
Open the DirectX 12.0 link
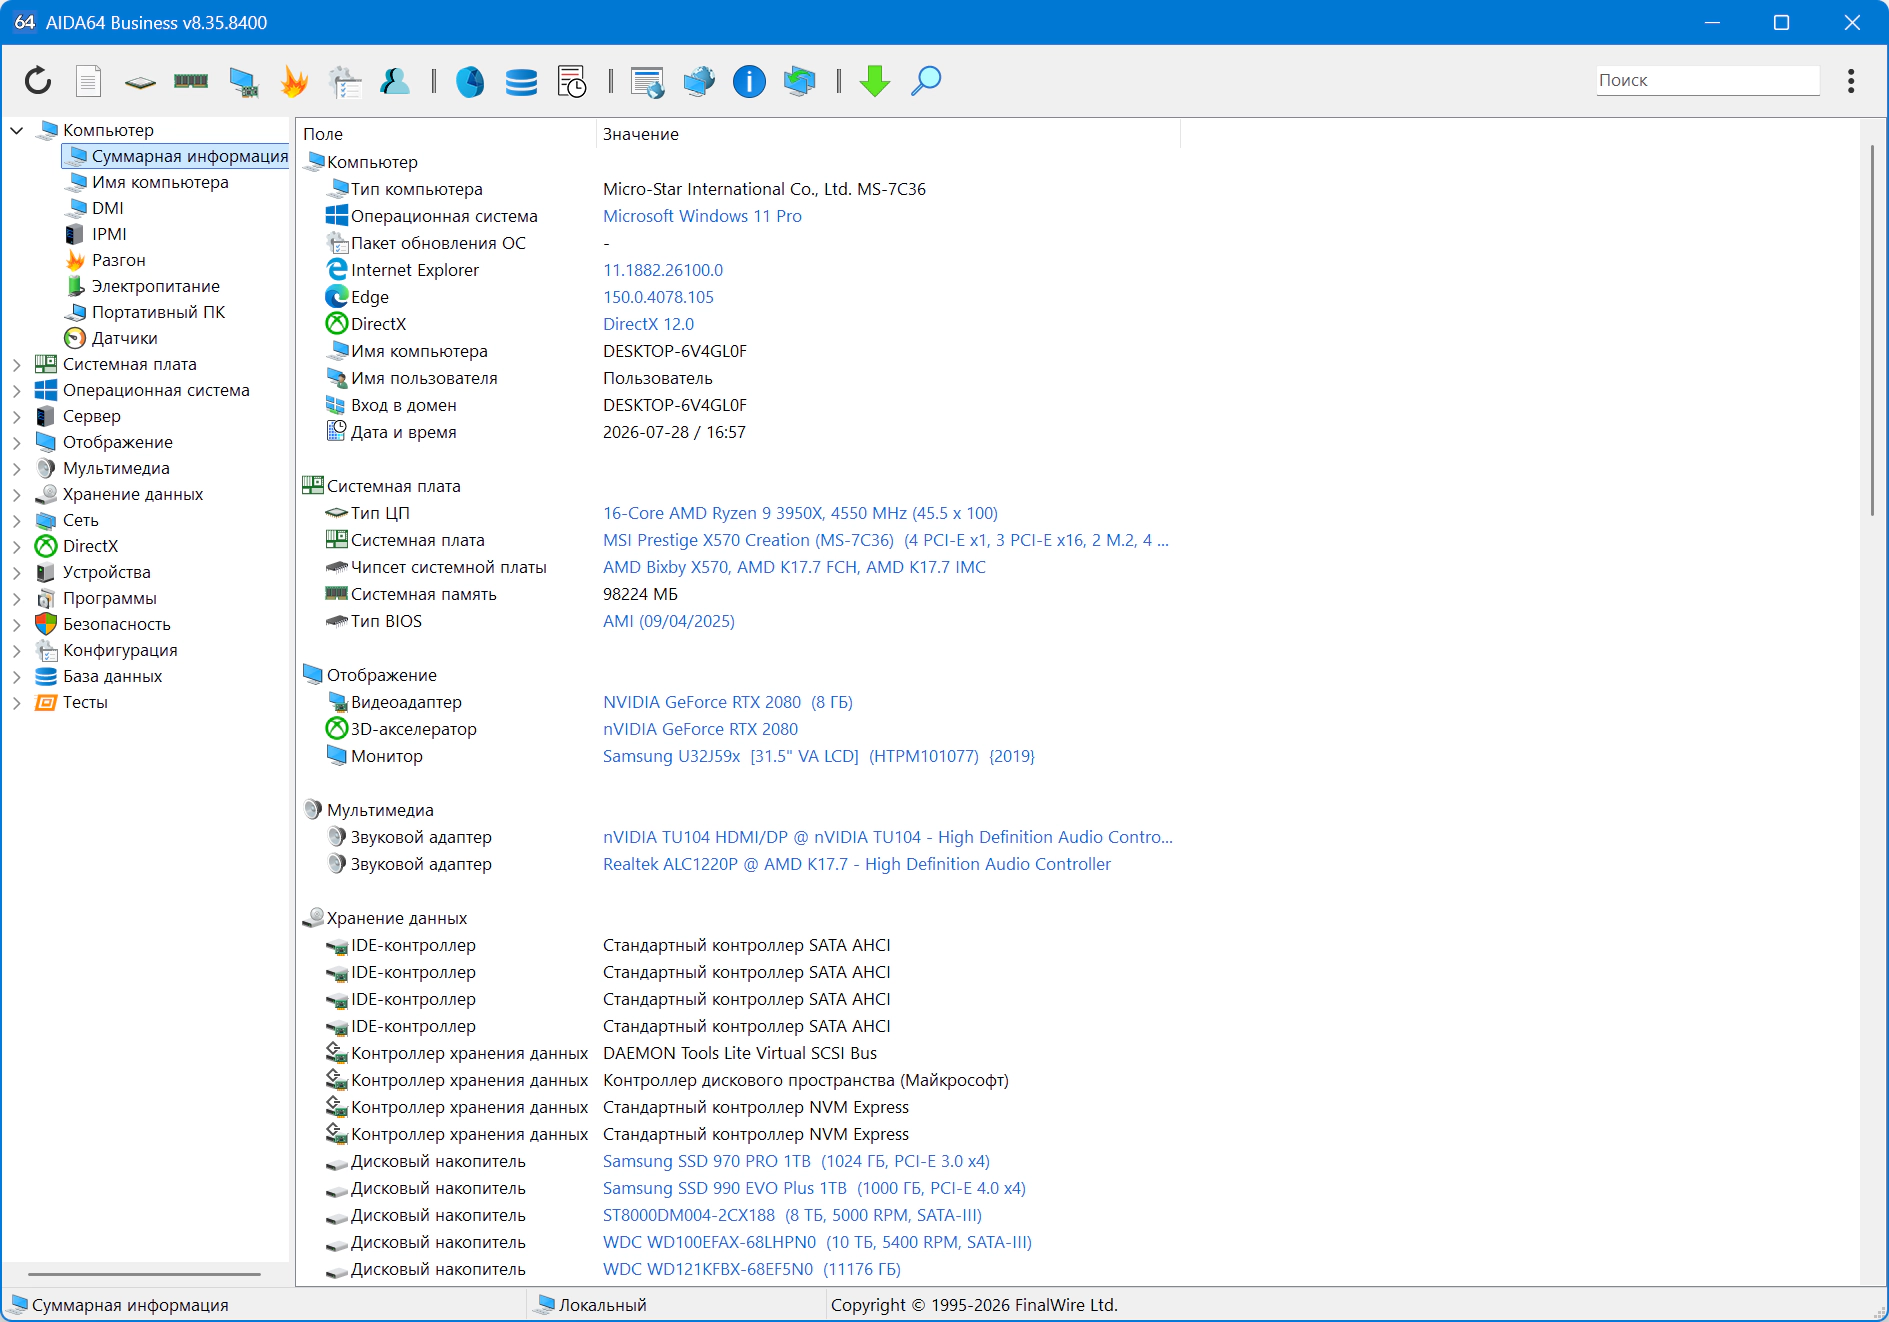(648, 324)
